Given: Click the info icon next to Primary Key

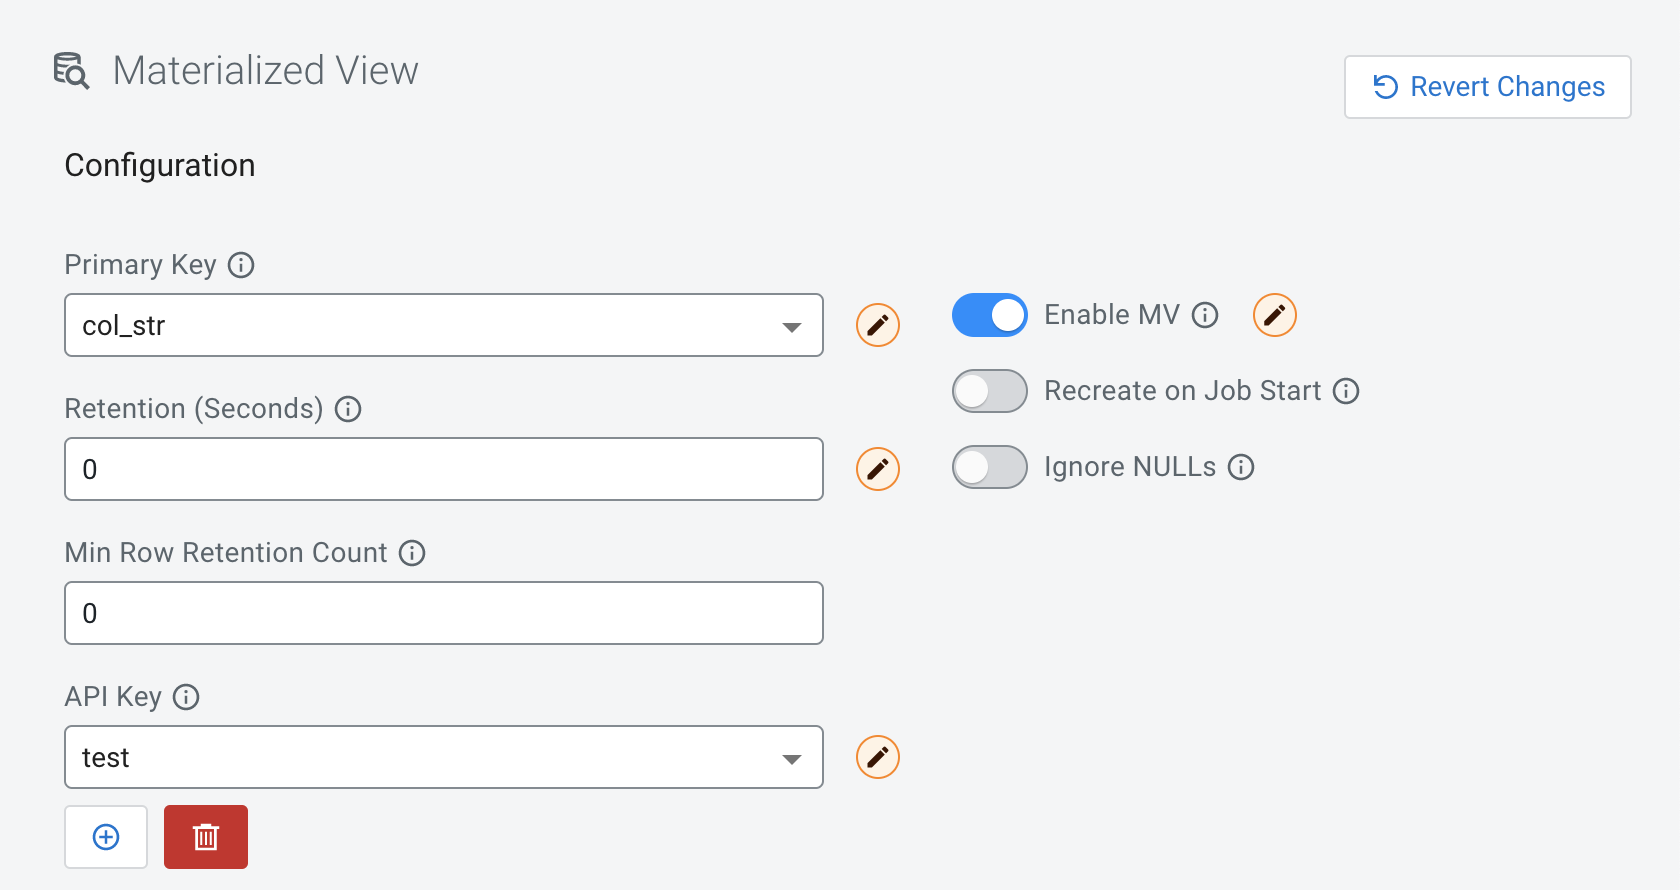Looking at the screenshot, I should tap(241, 265).
